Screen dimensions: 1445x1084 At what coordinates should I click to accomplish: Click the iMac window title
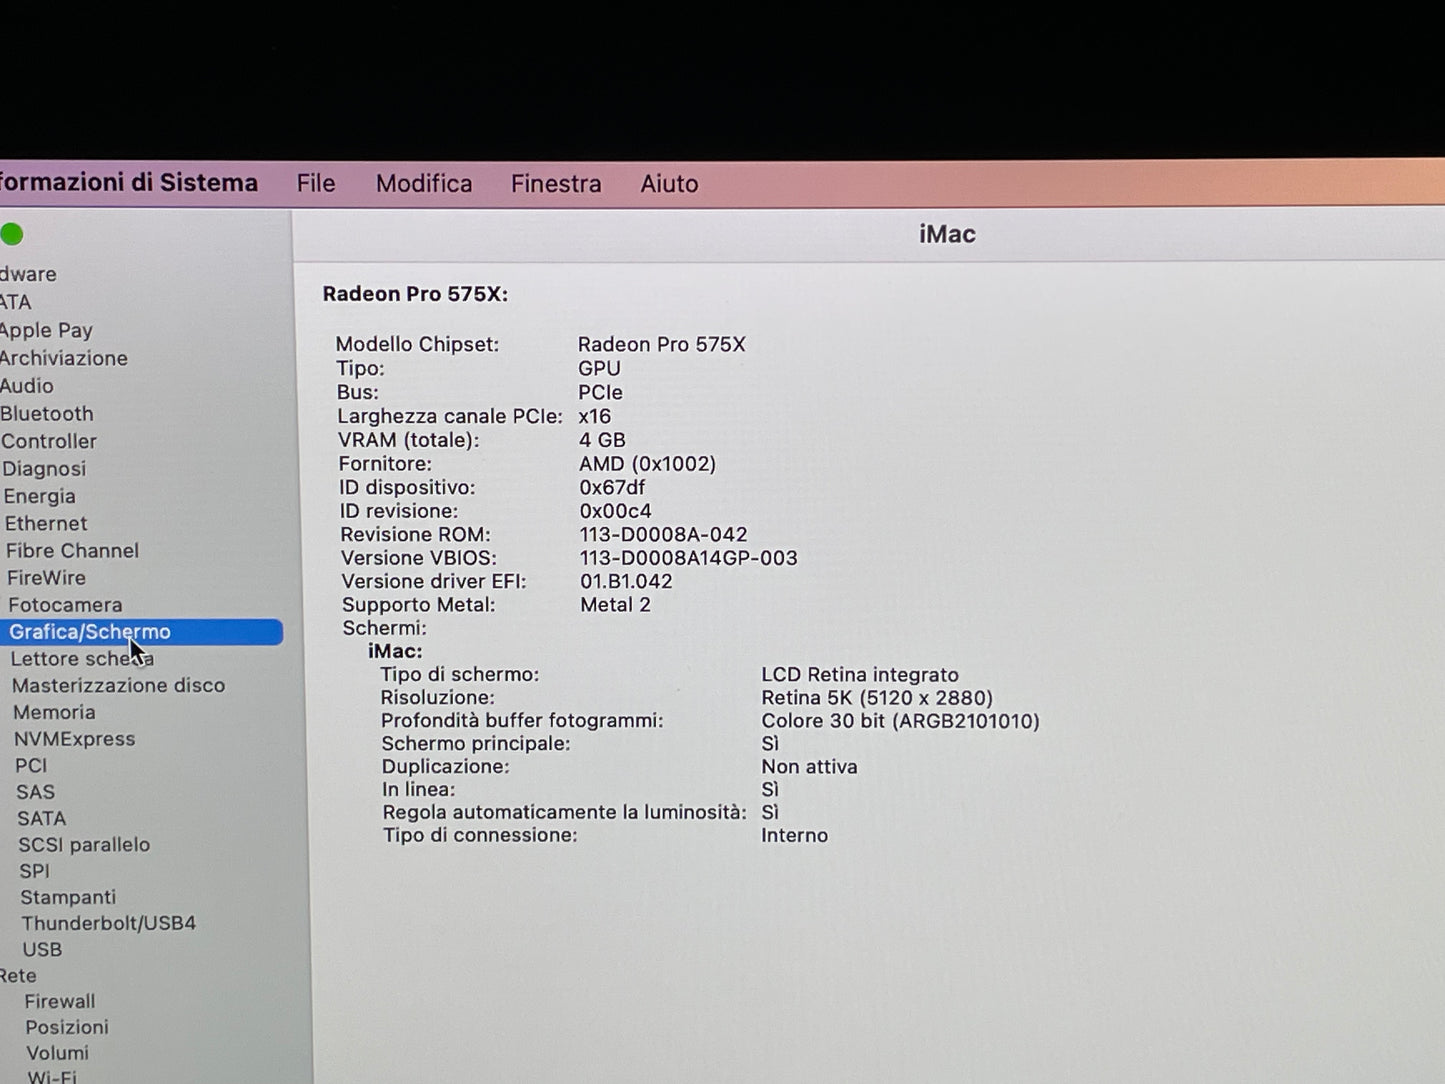(x=947, y=234)
